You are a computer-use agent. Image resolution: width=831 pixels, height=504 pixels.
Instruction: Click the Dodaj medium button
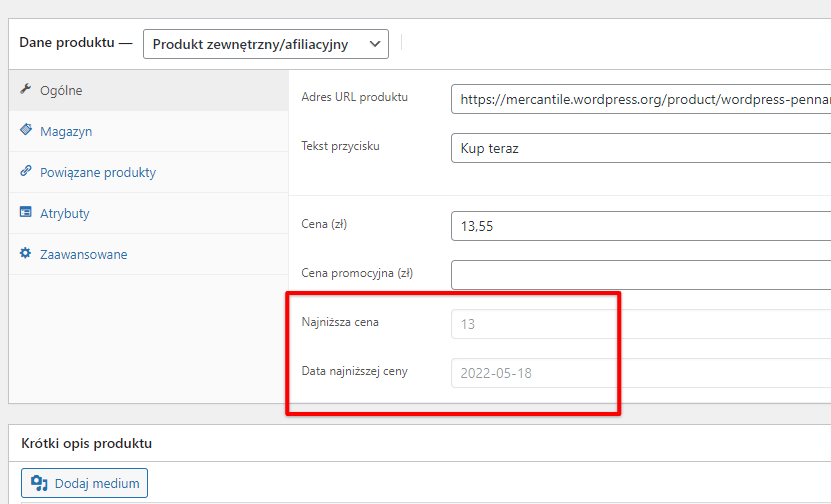[84, 483]
